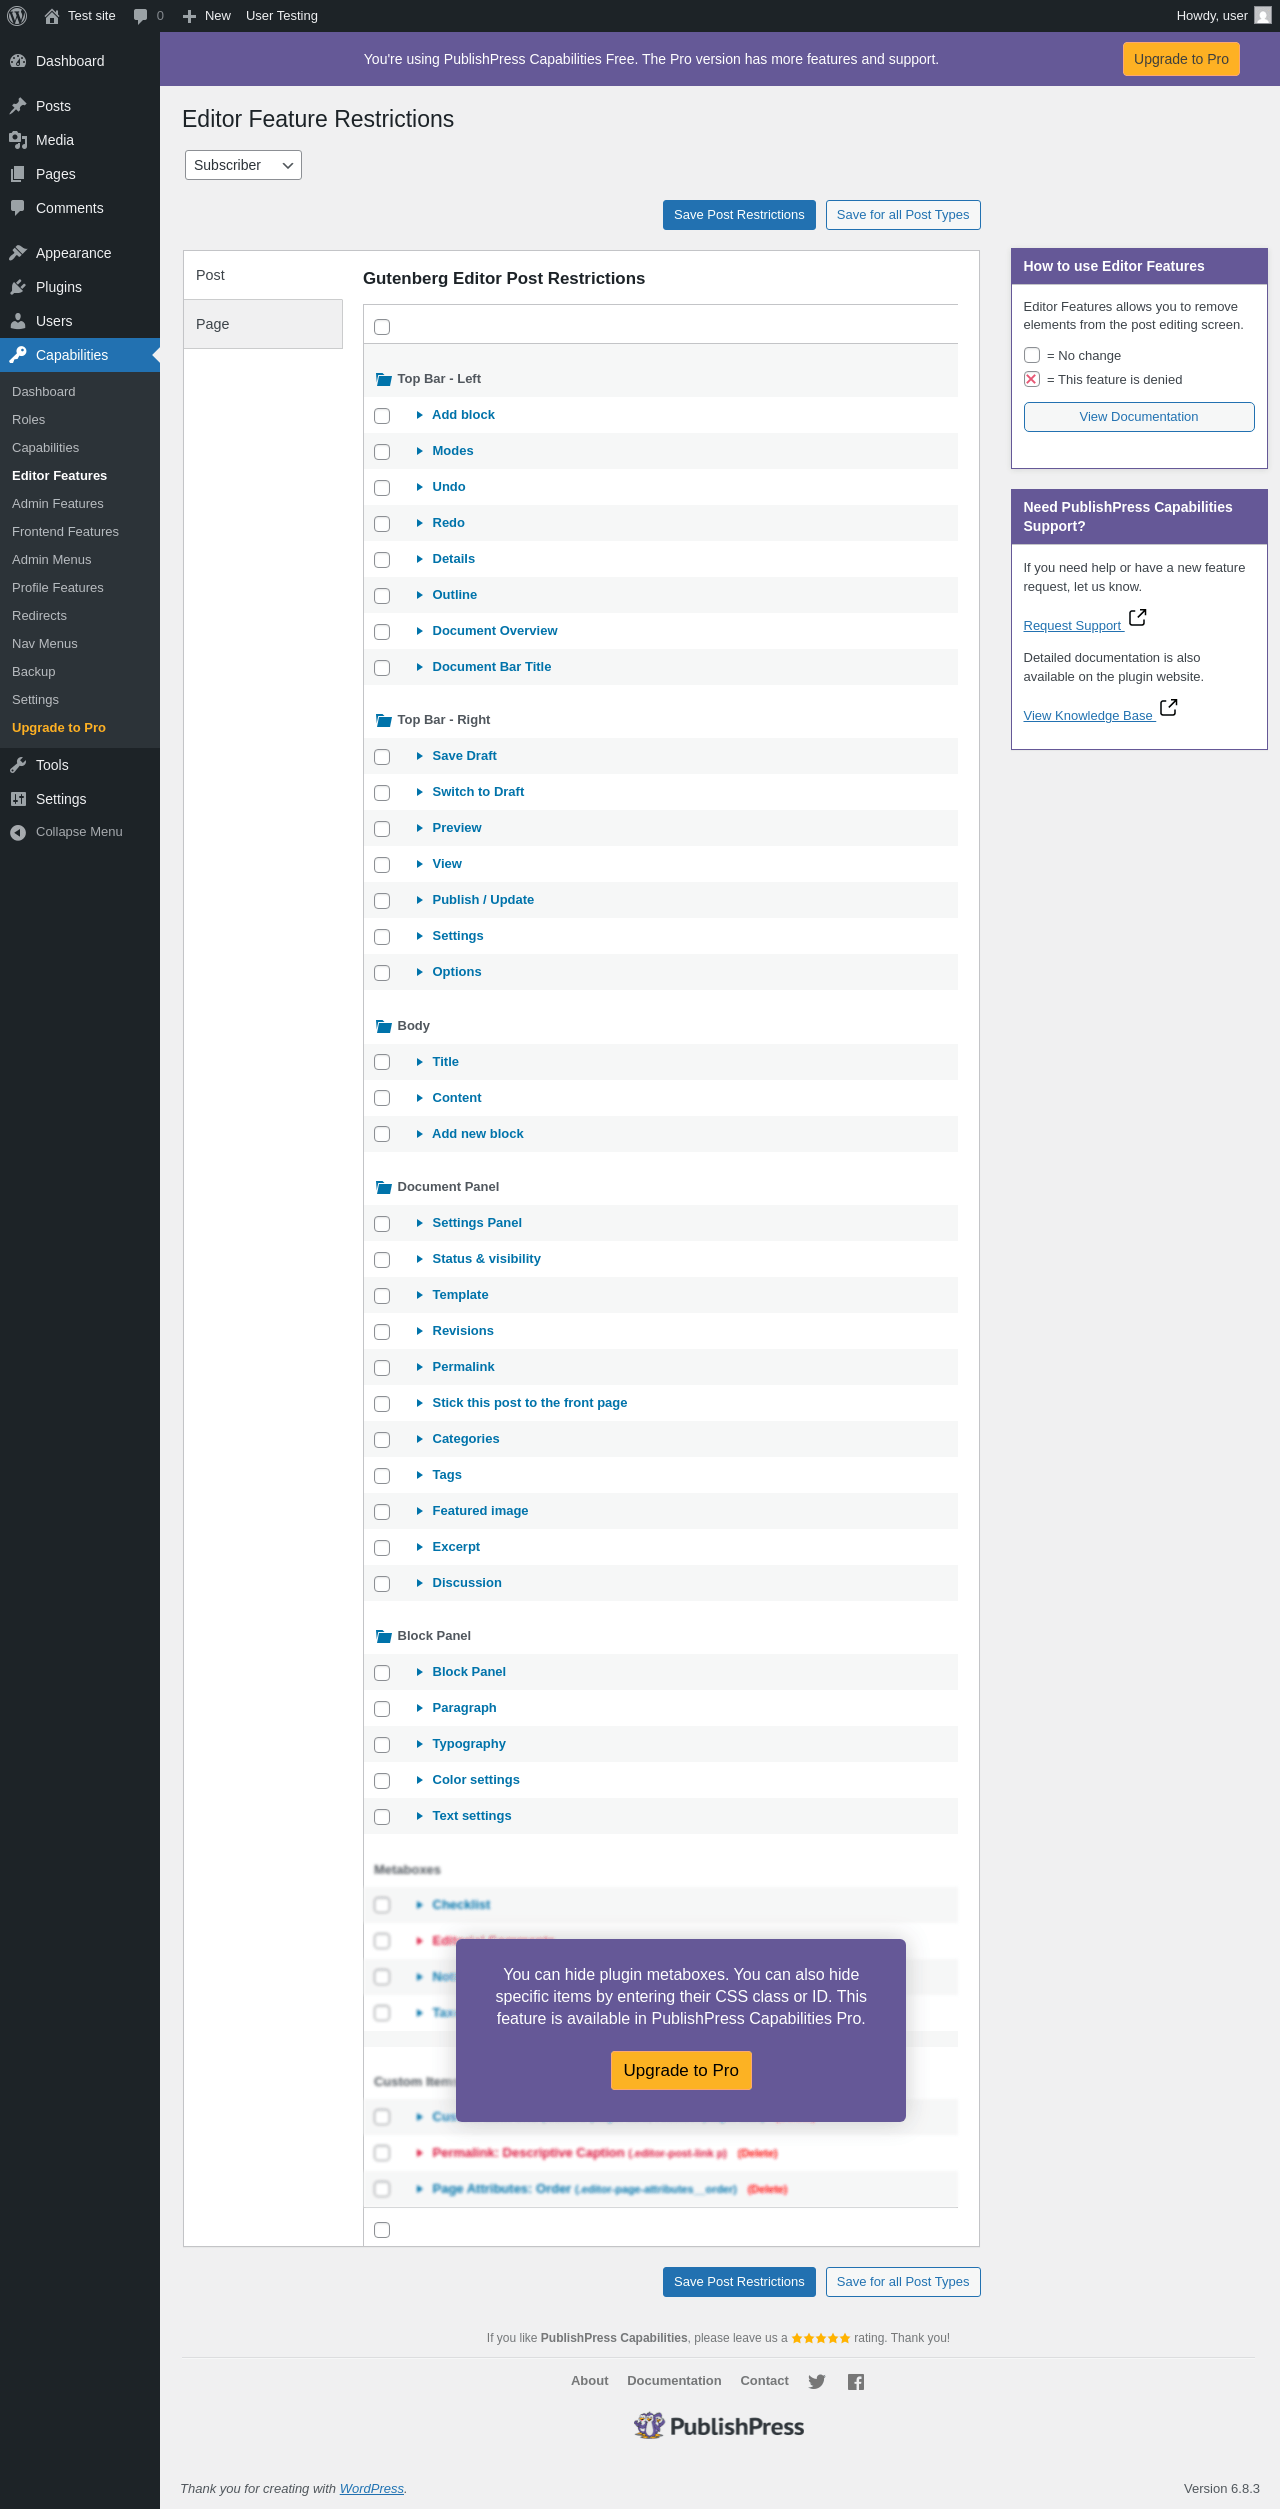Click the Body section folder icon
This screenshot has height=2509, width=1280.
[384, 1026]
